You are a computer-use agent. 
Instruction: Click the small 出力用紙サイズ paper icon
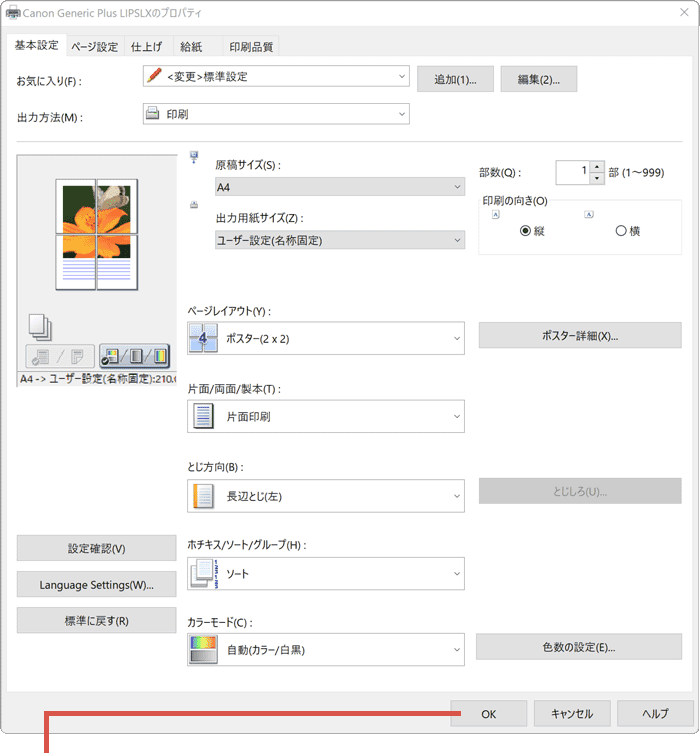click(194, 205)
